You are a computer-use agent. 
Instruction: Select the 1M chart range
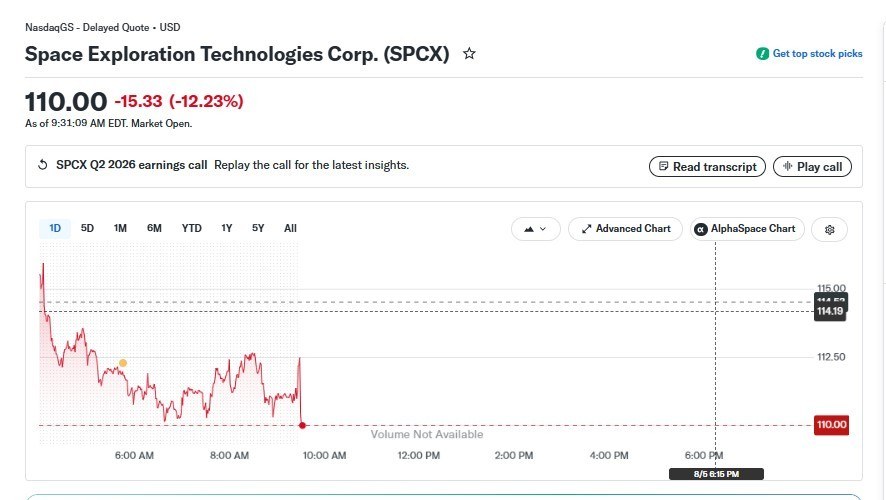click(120, 228)
